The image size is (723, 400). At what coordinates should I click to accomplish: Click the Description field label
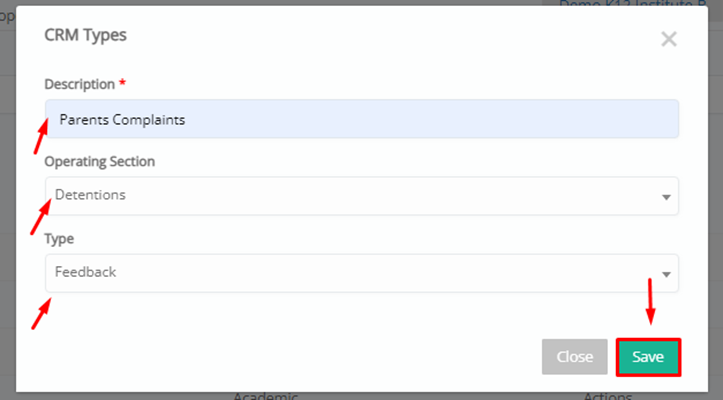(x=80, y=84)
